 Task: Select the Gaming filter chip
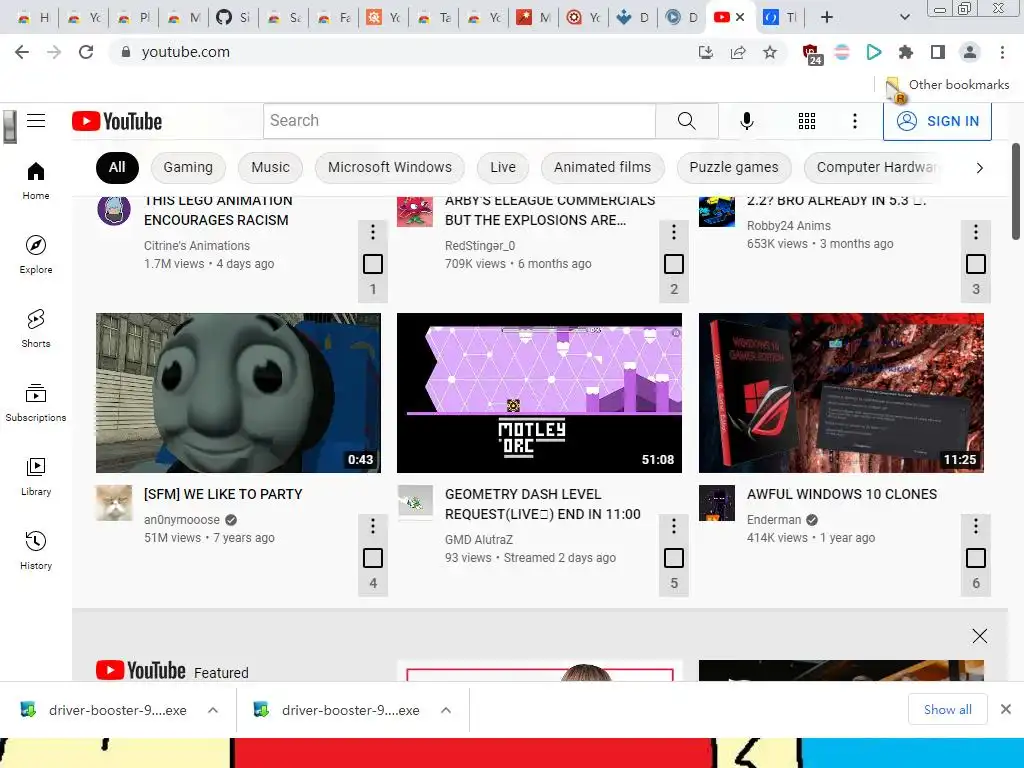(188, 167)
